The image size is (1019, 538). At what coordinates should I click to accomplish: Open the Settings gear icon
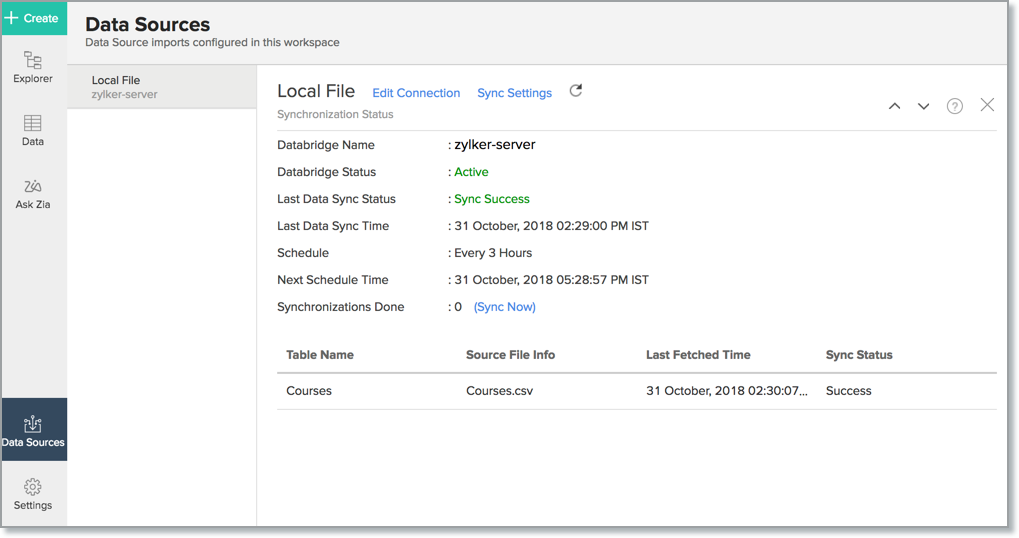pos(33,494)
